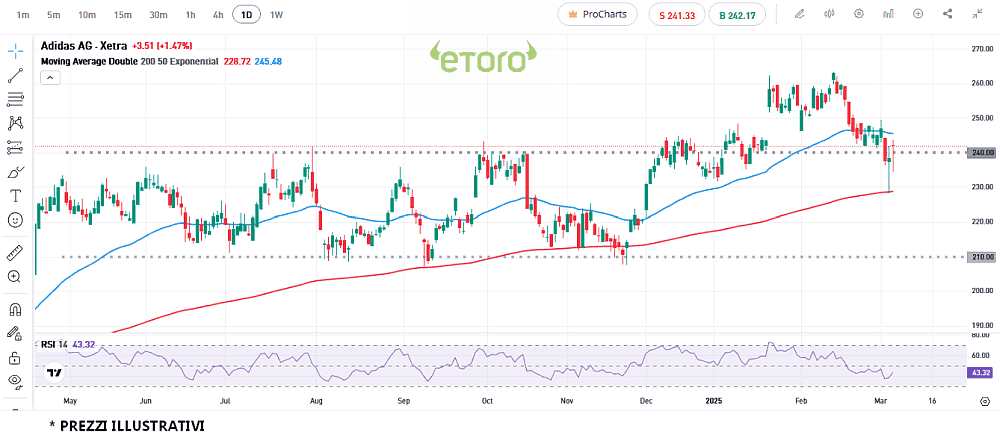Click the Adidas AG - Xetra title
Viewport: 1000px width, 435px height.
click(84, 46)
